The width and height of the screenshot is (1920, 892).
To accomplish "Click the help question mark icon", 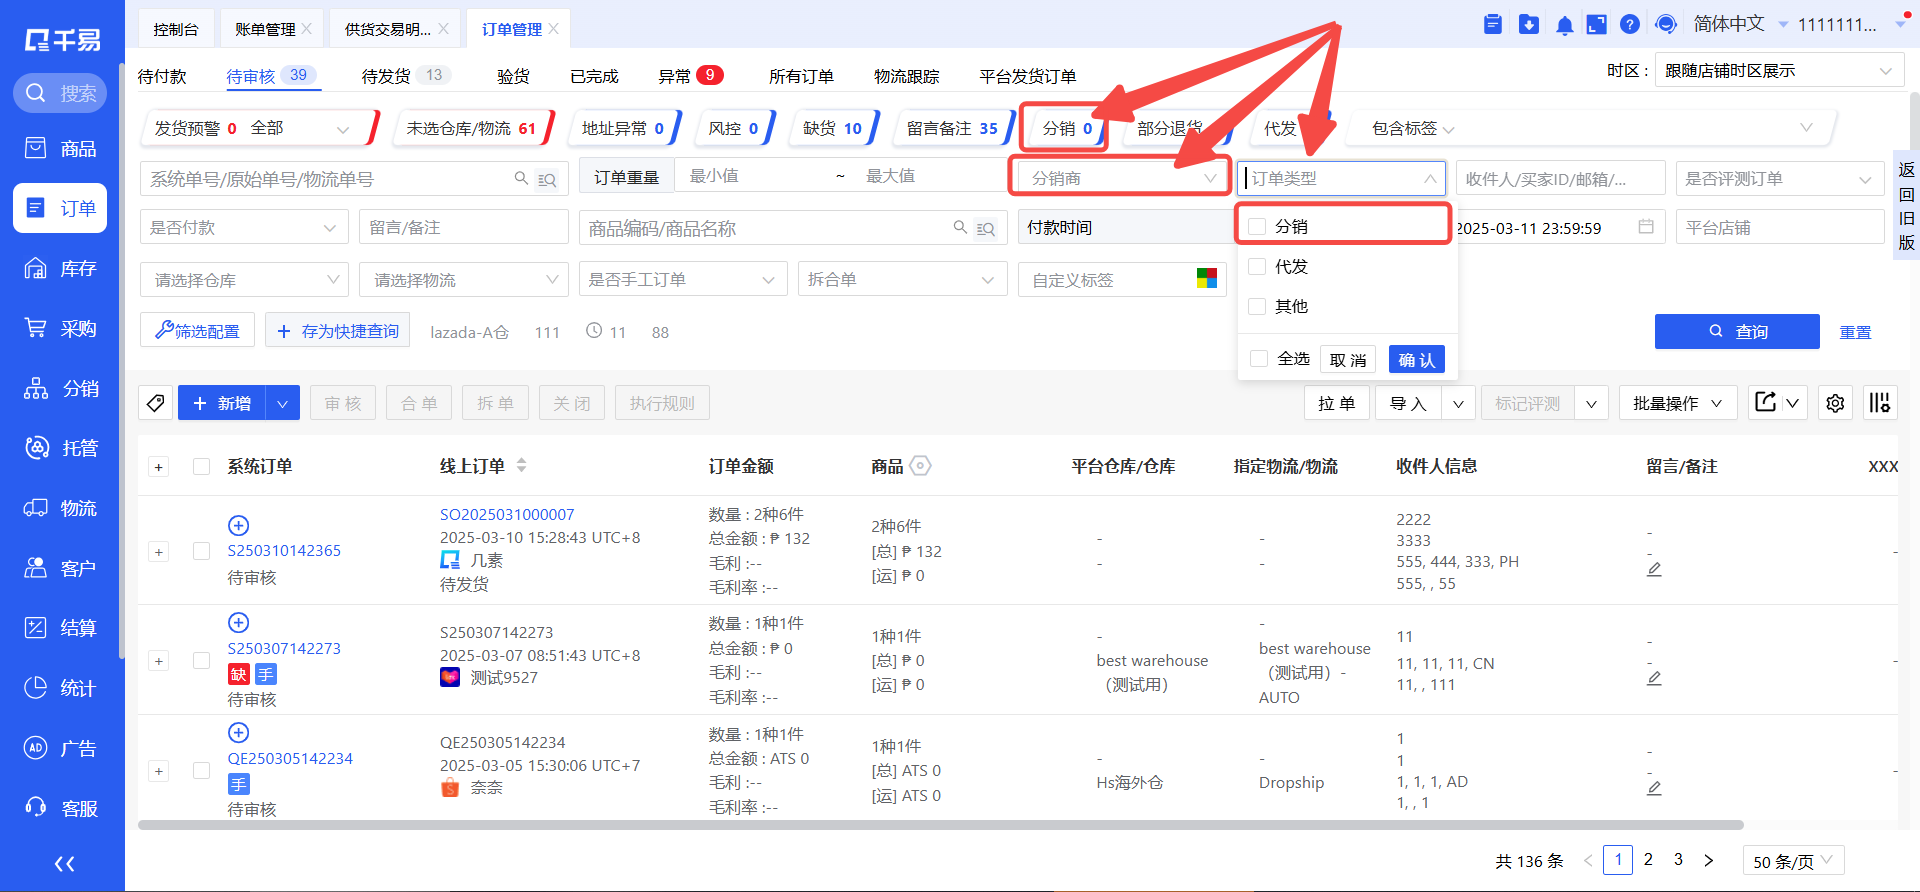I will pyautogui.click(x=1630, y=24).
